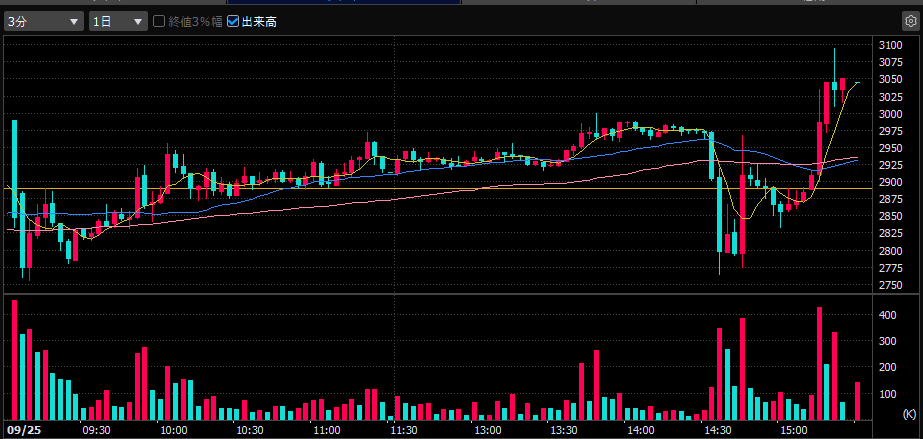Open the chart settings gear icon

tap(909, 20)
